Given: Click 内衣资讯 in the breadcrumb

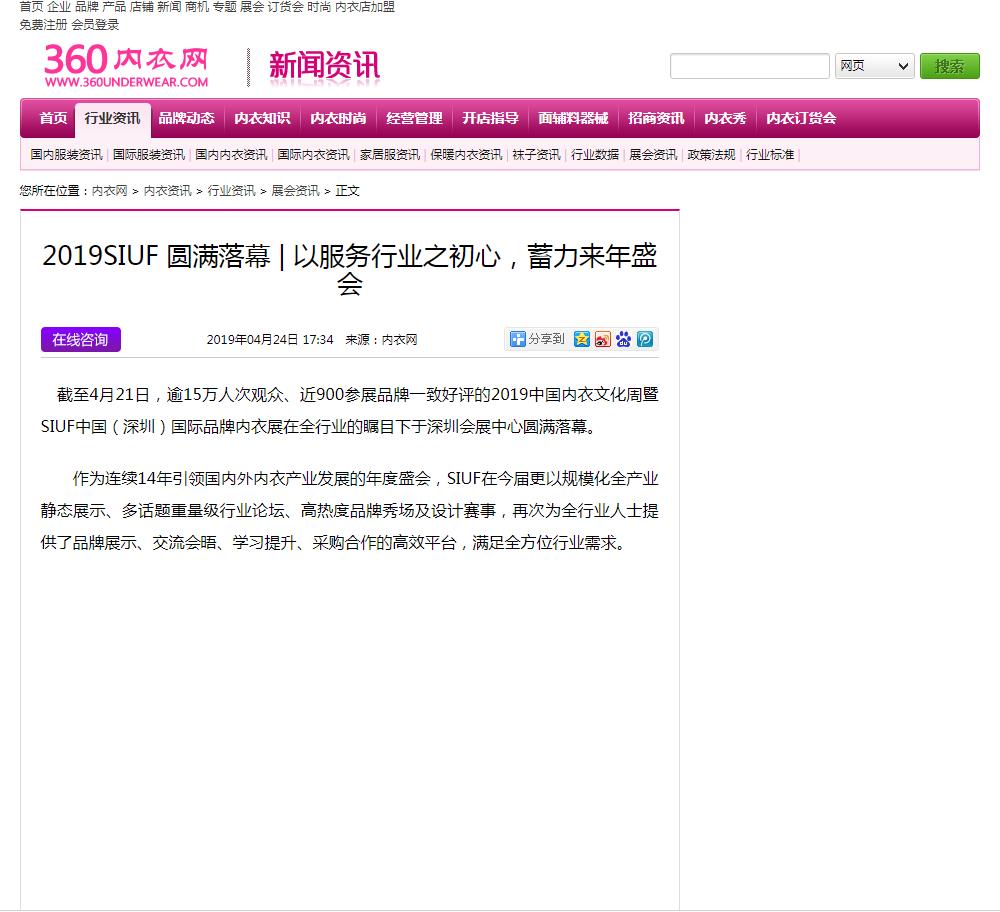Looking at the screenshot, I should [167, 191].
